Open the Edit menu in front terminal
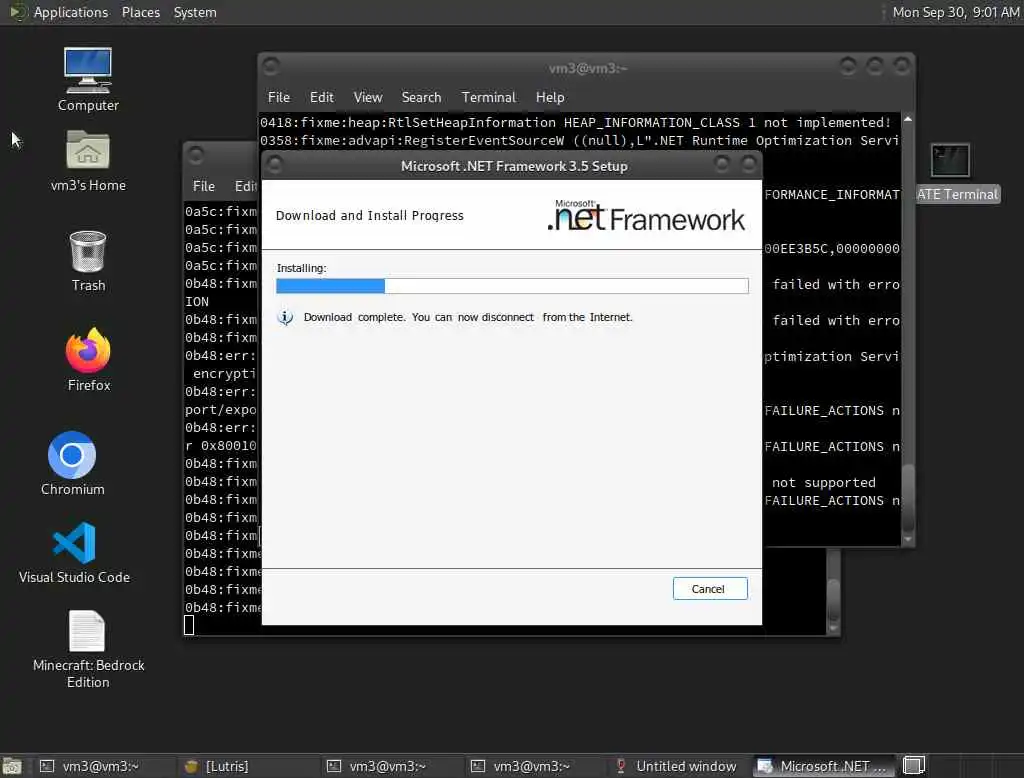 (x=321, y=97)
